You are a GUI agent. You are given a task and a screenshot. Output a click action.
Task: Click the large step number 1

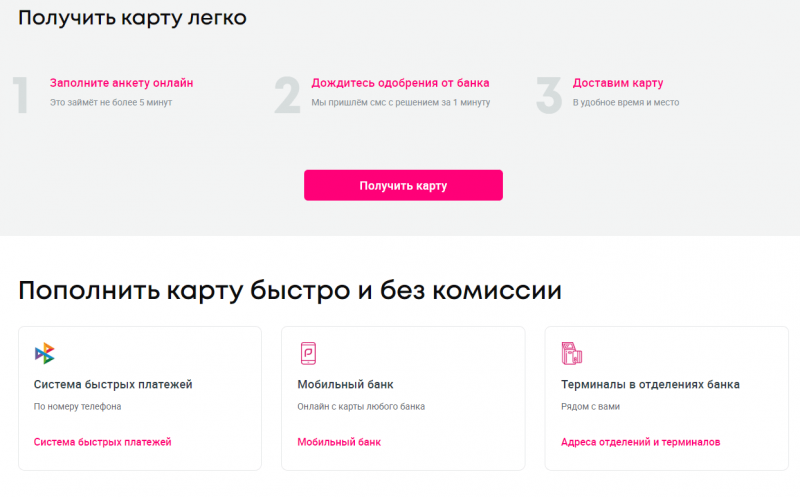21,96
